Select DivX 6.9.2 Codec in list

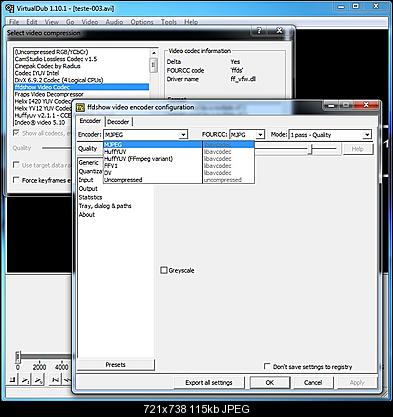(81, 80)
